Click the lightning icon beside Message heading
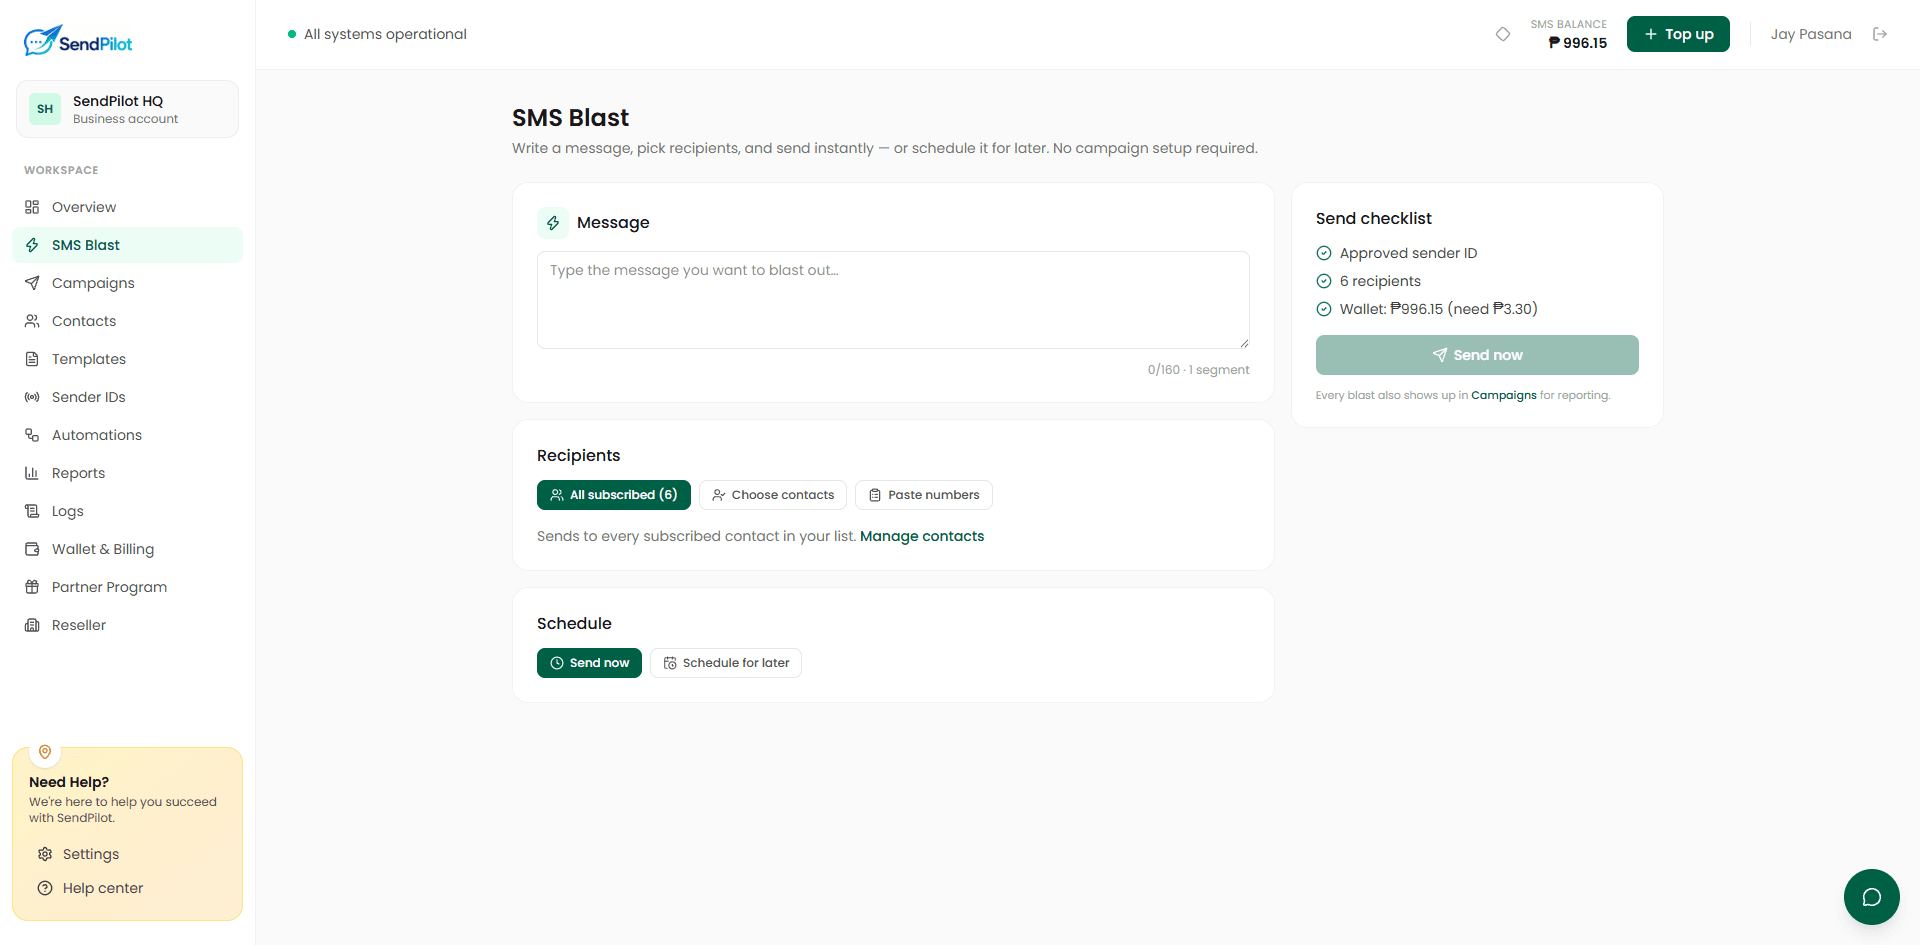Screen dimensions: 1920x945 point(553,223)
